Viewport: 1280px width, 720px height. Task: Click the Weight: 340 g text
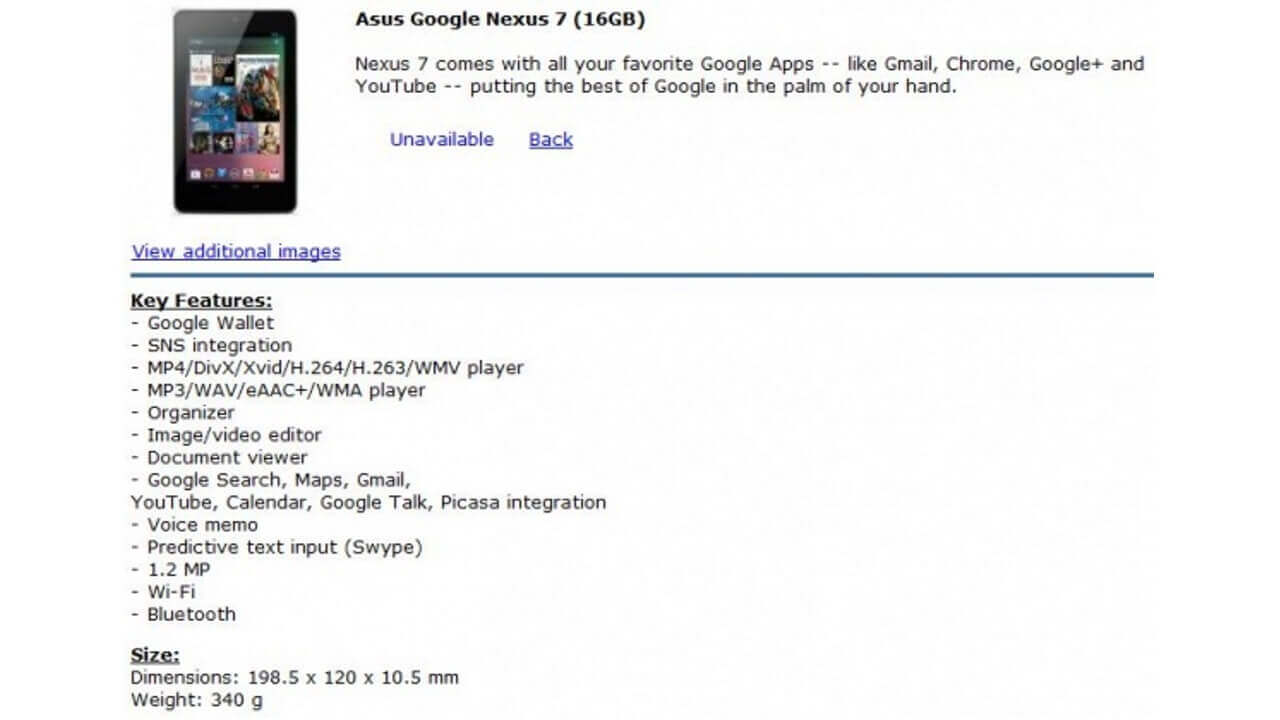click(197, 700)
